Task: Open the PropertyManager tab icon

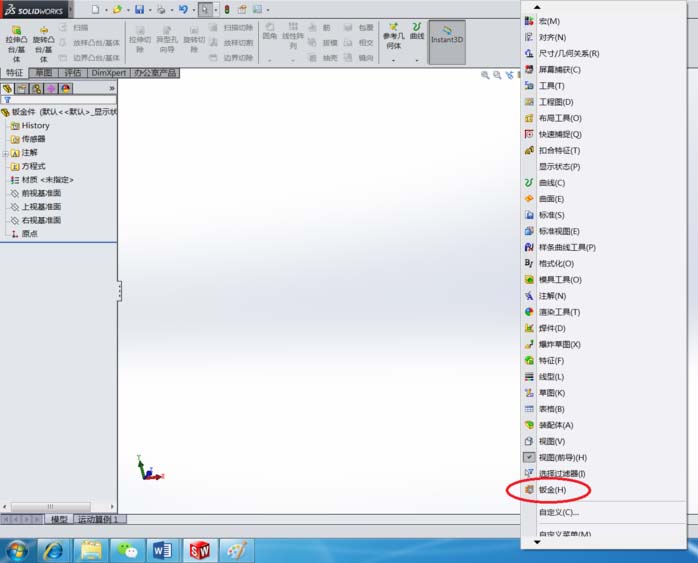Action: [22, 89]
